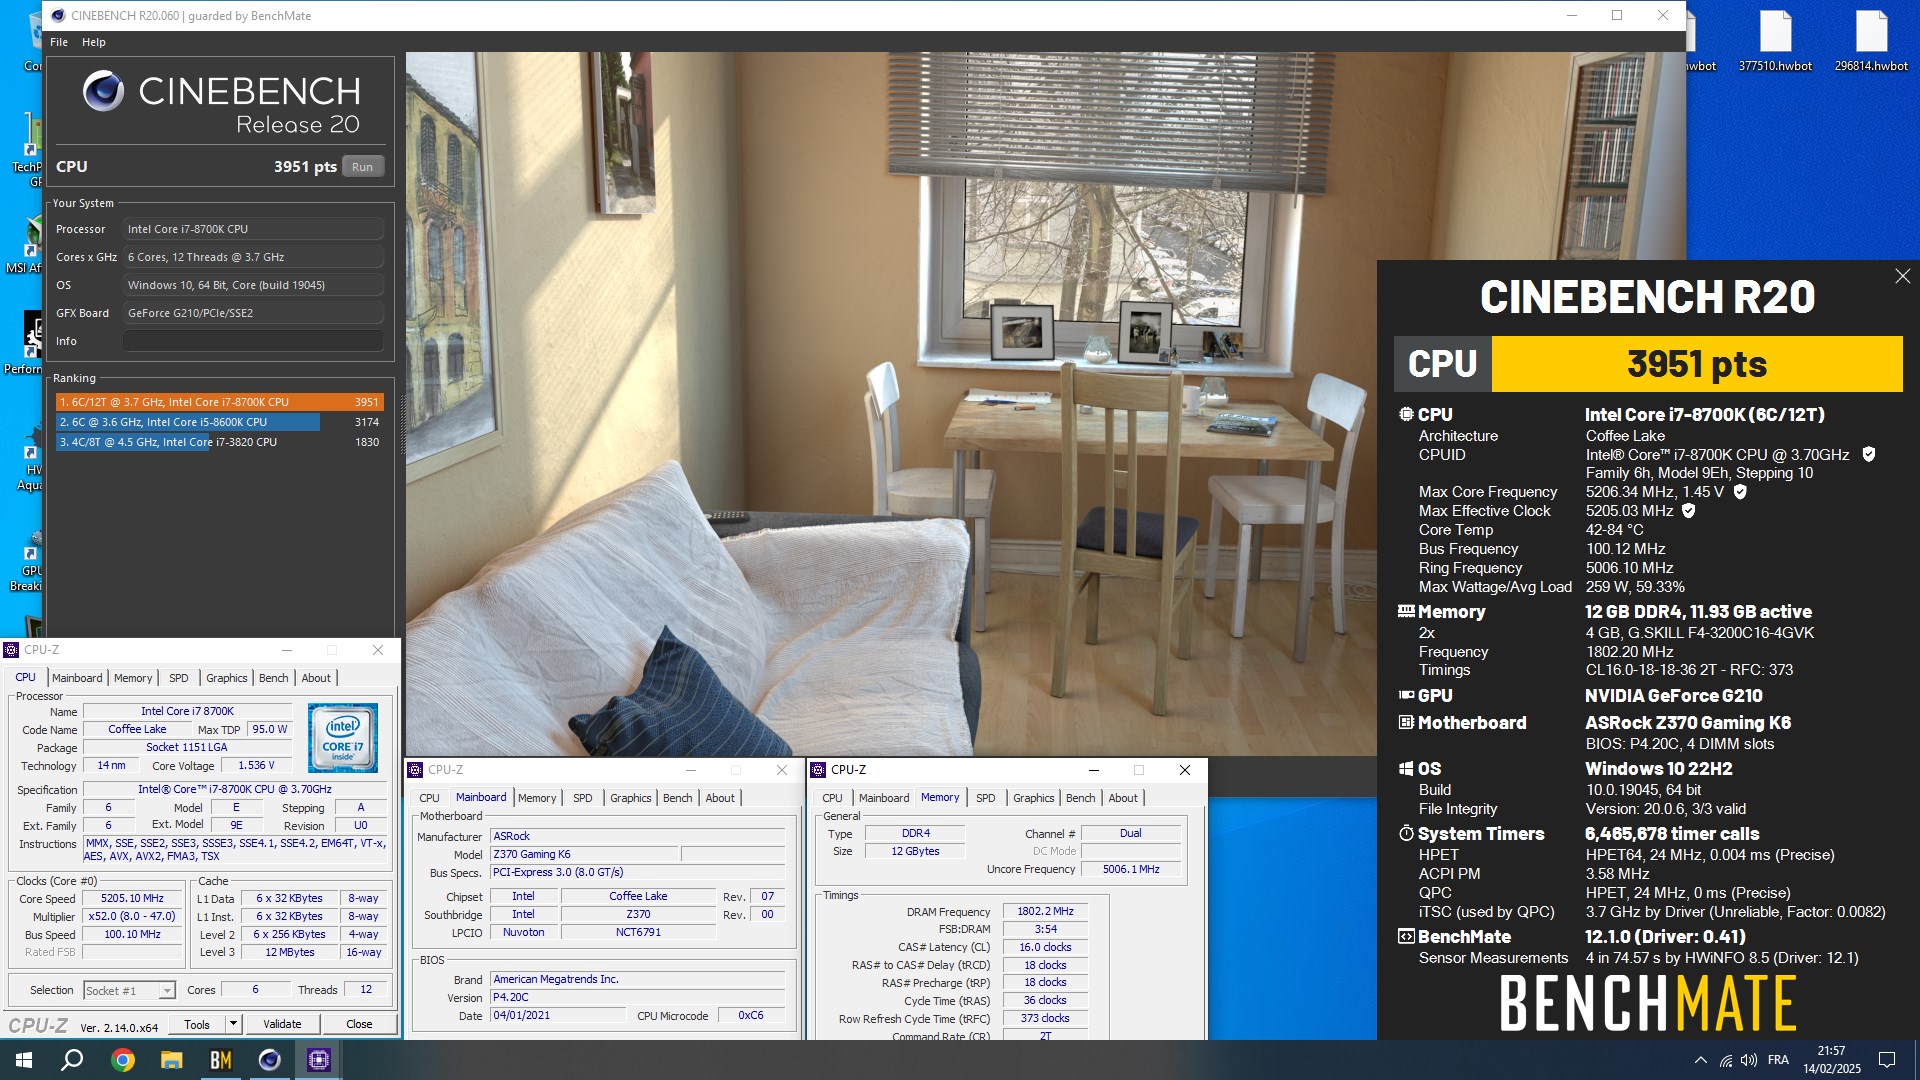Open Bench tab in left CPU-Z window
This screenshot has width=1920, height=1080.
point(273,678)
